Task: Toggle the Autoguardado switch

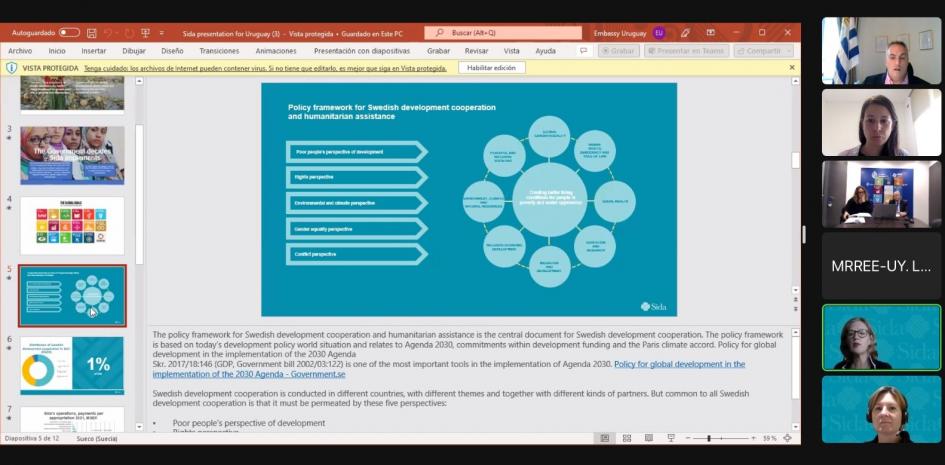Action: 69,33
